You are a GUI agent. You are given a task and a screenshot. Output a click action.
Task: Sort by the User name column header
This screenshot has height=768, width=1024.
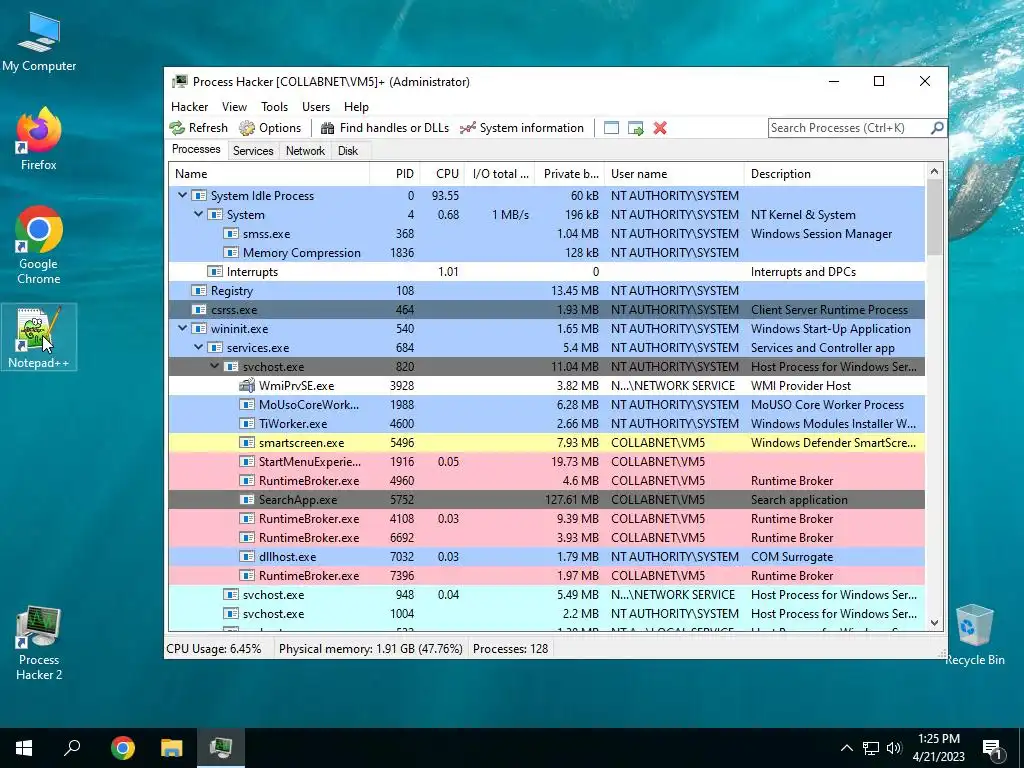click(674, 174)
